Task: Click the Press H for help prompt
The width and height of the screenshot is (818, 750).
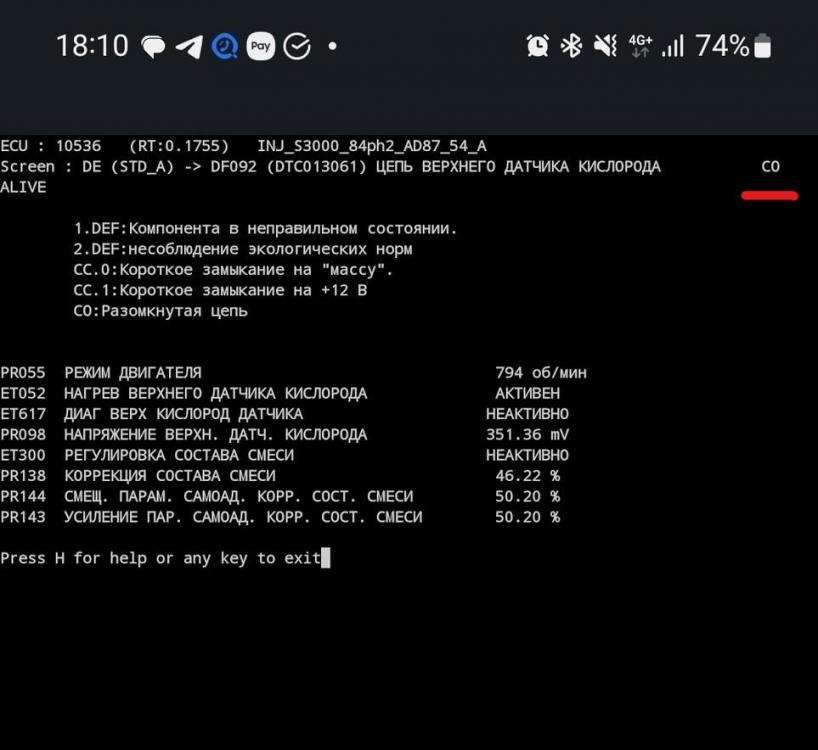Action: coord(160,559)
